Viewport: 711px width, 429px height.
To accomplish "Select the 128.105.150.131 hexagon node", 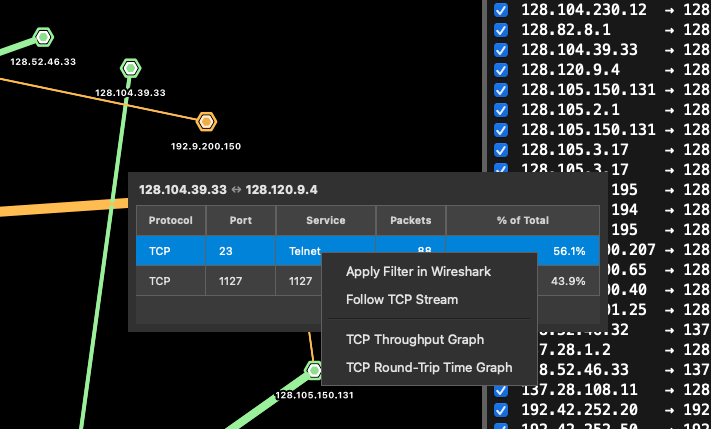I will point(314,370).
